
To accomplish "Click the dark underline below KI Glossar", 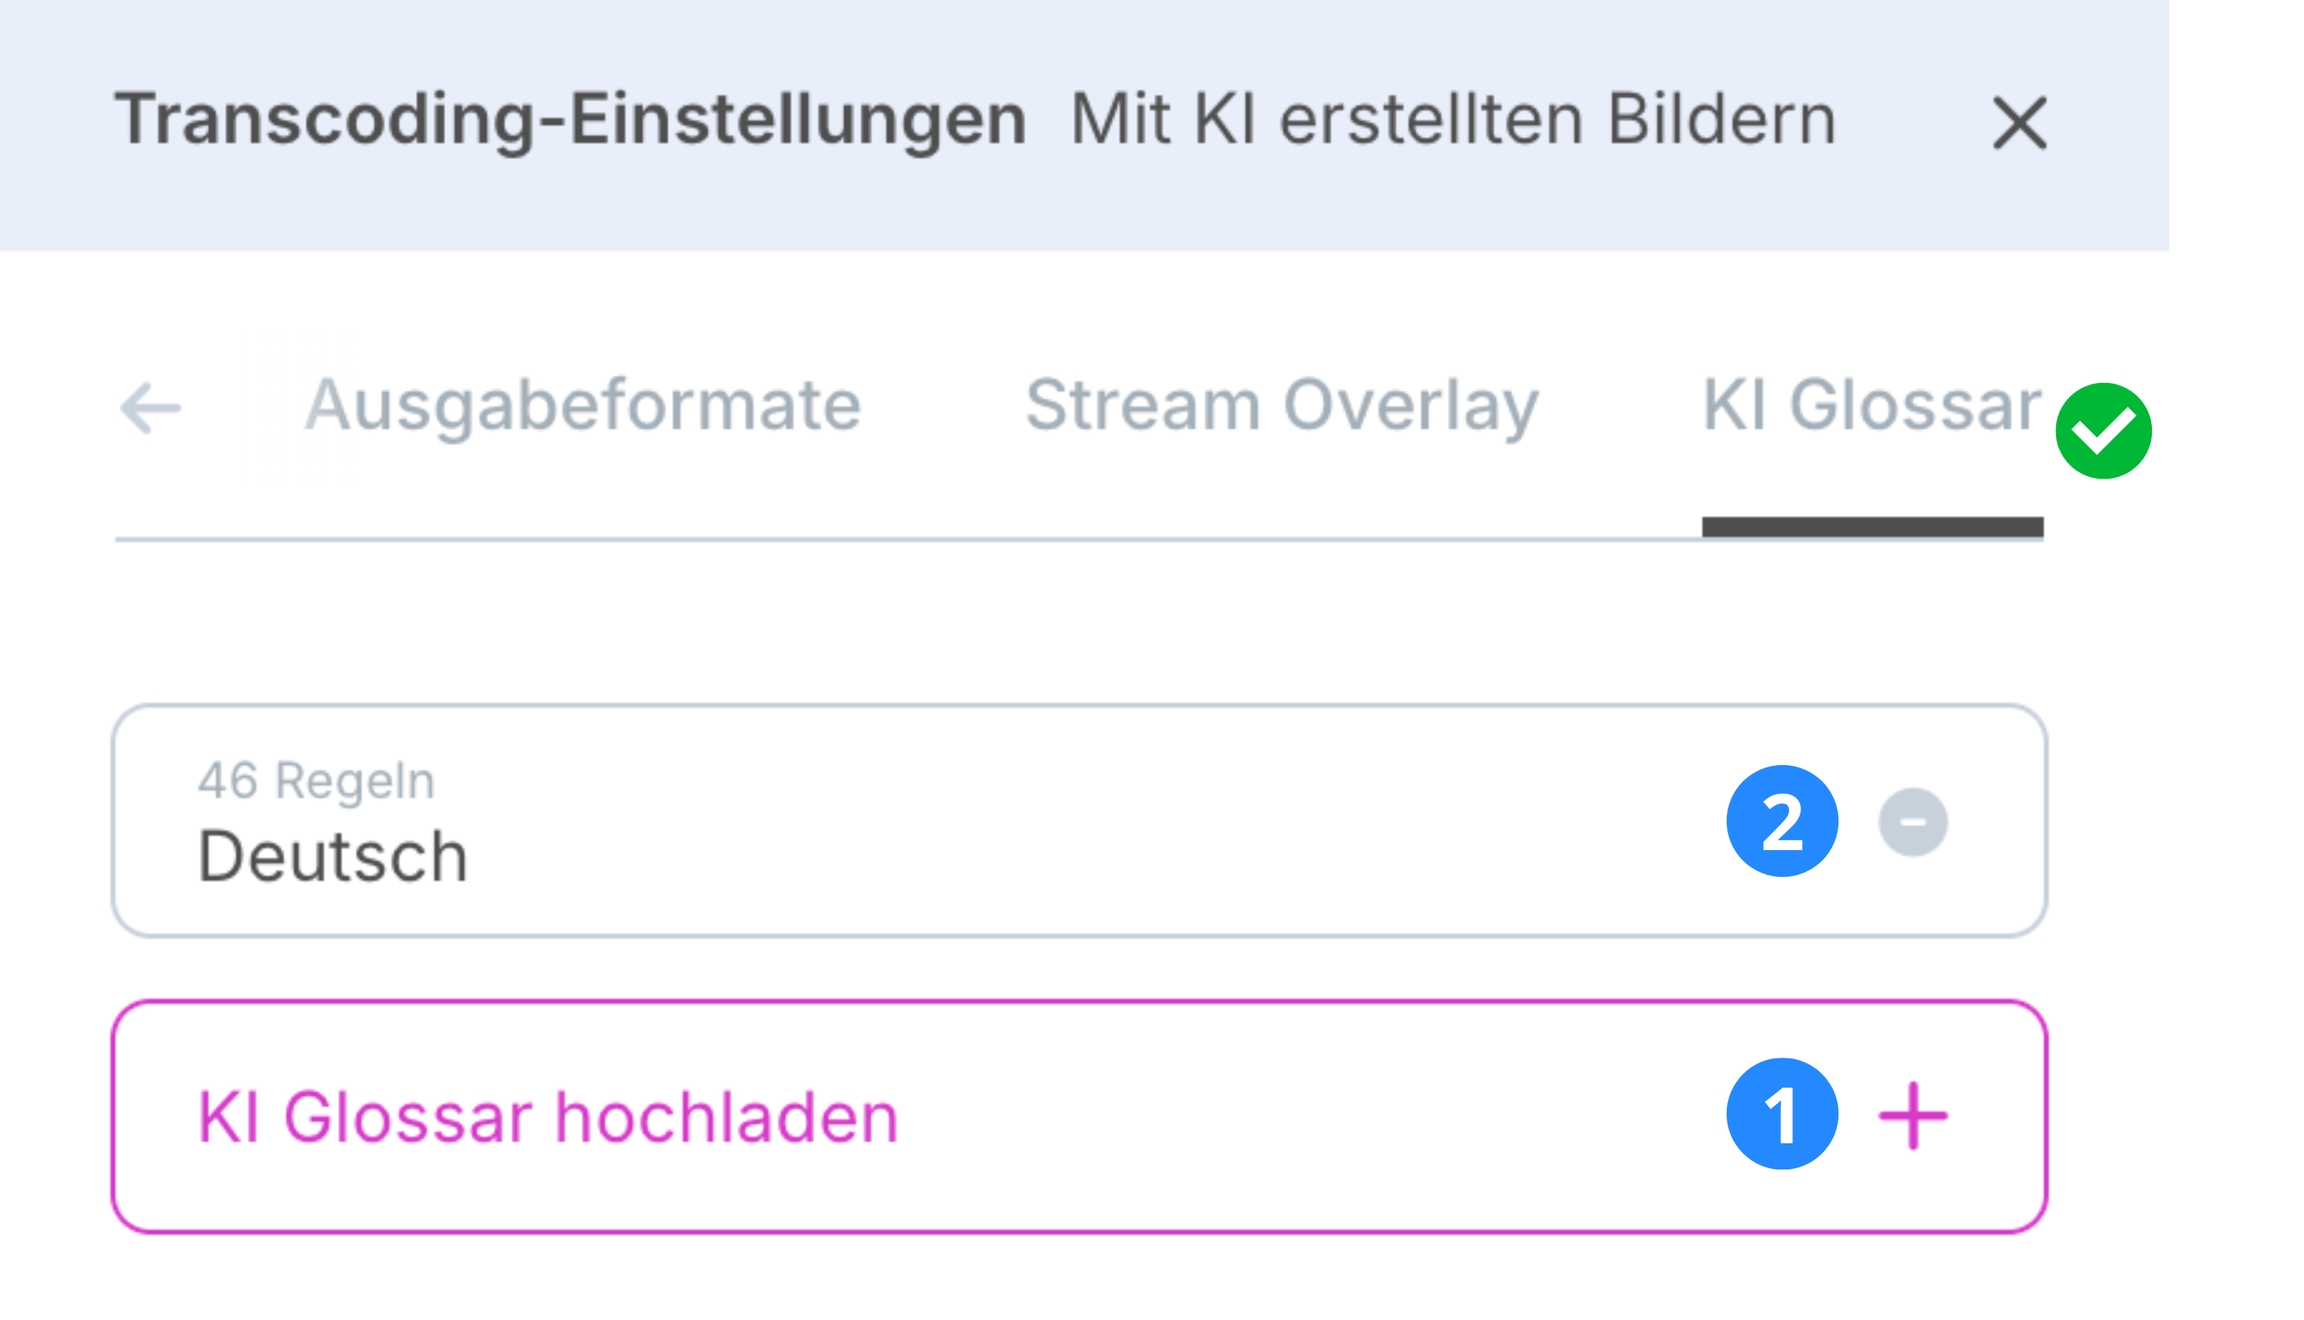I will (1872, 527).
